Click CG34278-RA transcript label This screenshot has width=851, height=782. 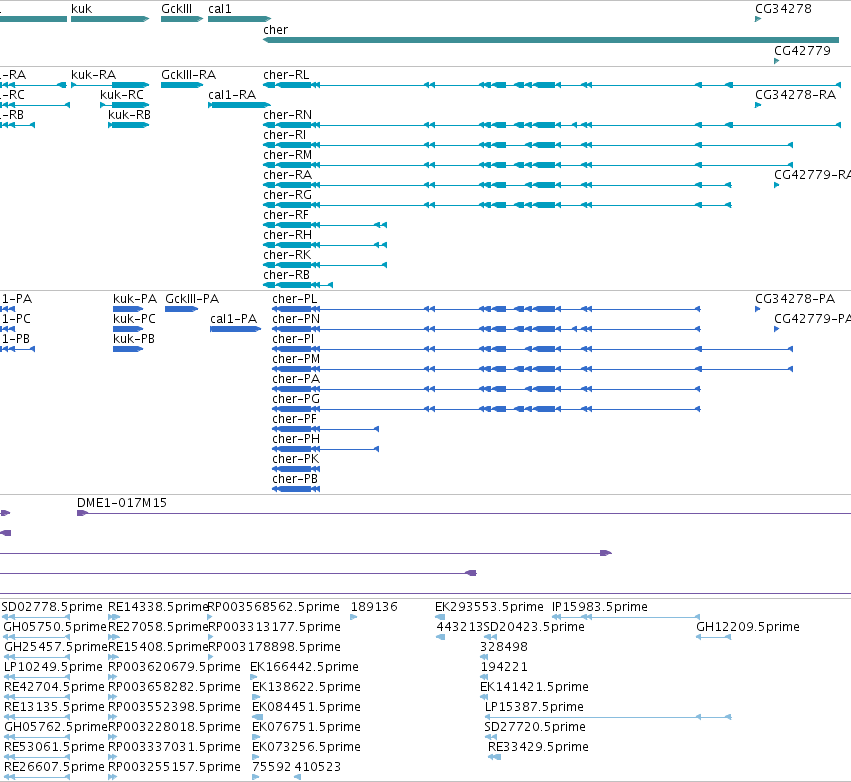click(x=795, y=94)
